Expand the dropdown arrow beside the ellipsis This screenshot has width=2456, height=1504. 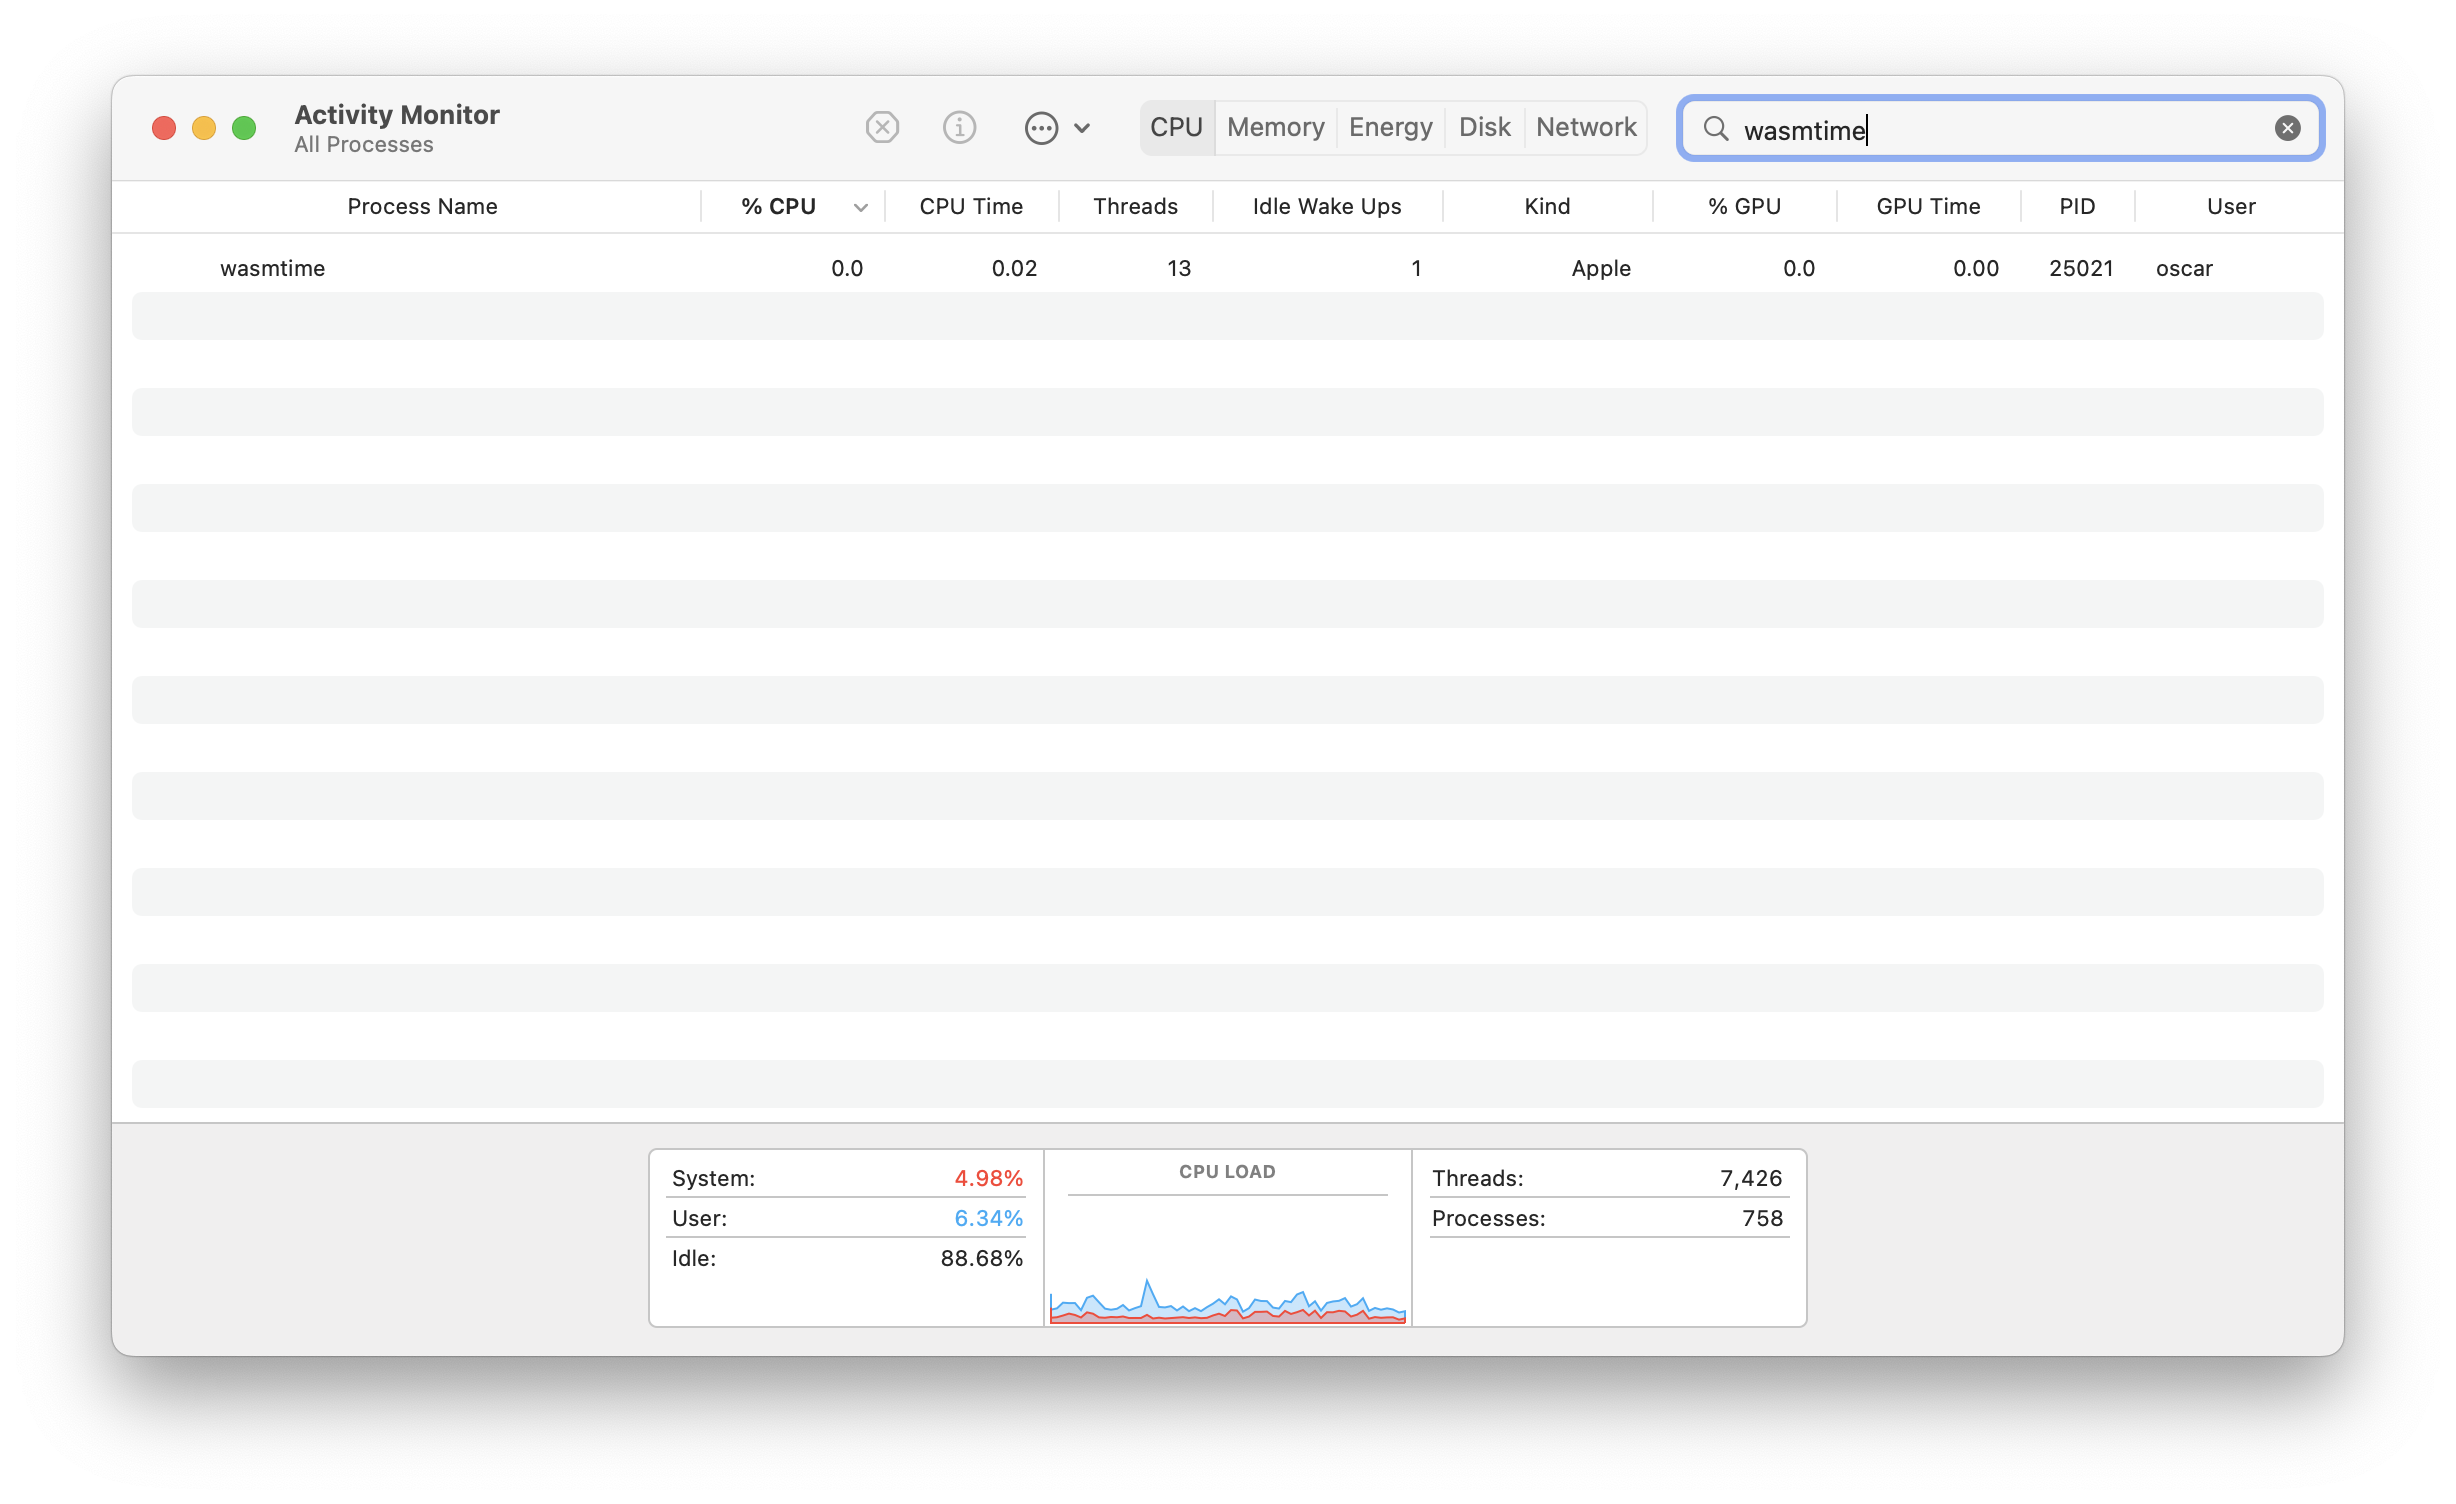[x=1082, y=128]
